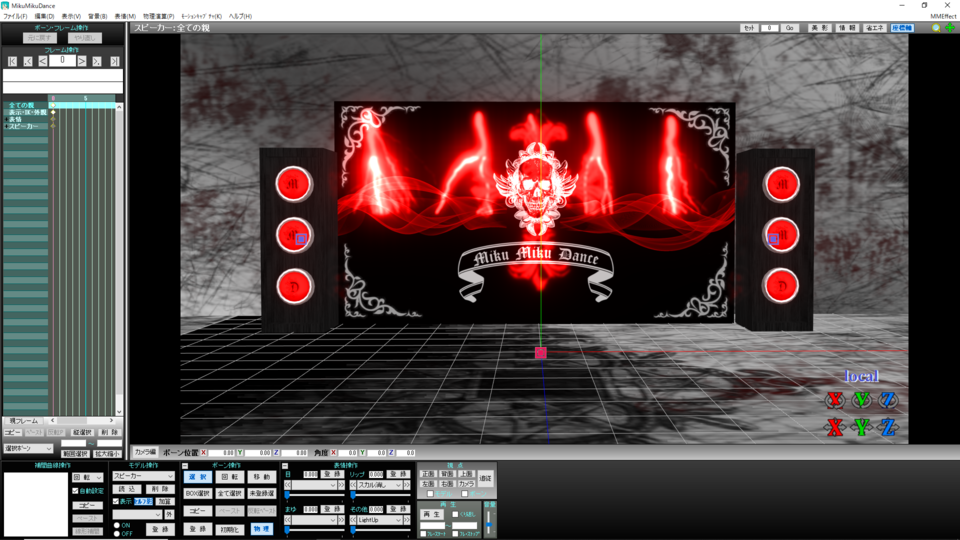Image resolution: width=960 pixels, height=540 pixels.
Task: Select the pink center bone marker
Action: (x=541, y=353)
